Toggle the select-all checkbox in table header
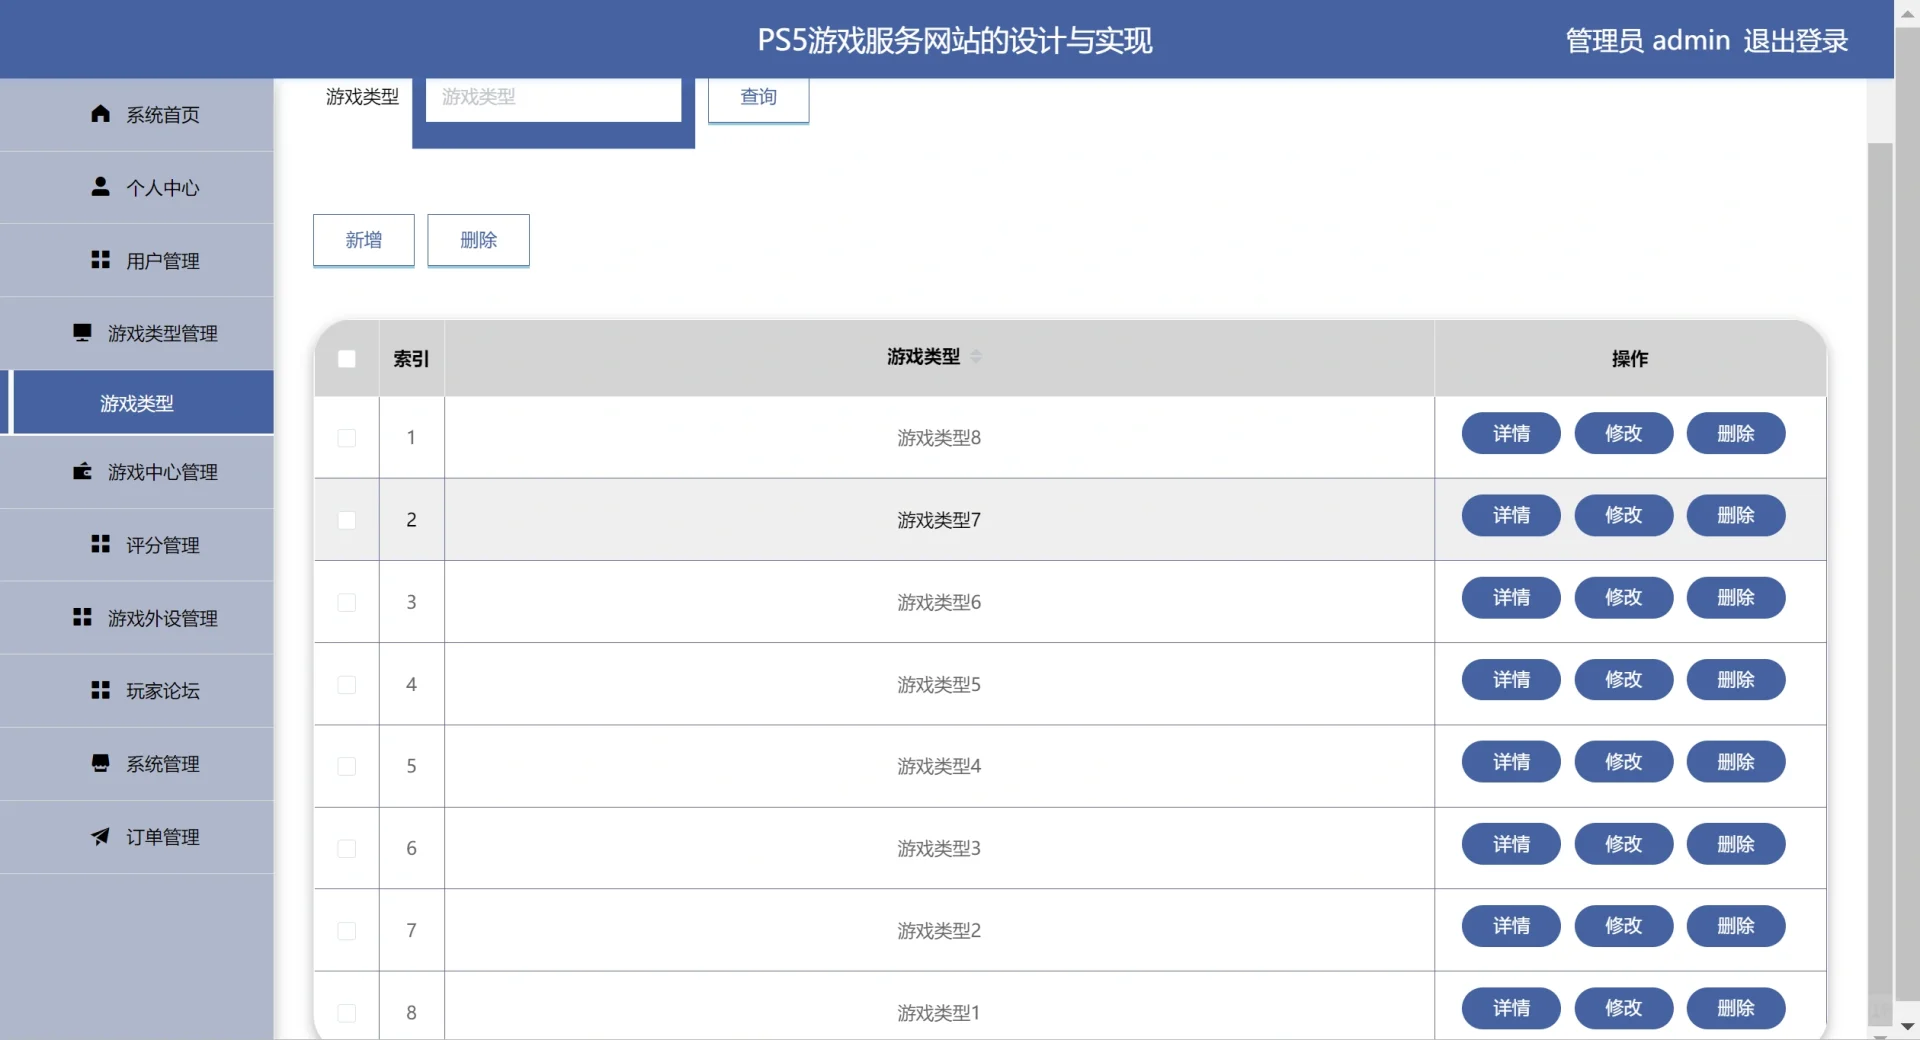Screen dimensions: 1920x1040 (347, 359)
